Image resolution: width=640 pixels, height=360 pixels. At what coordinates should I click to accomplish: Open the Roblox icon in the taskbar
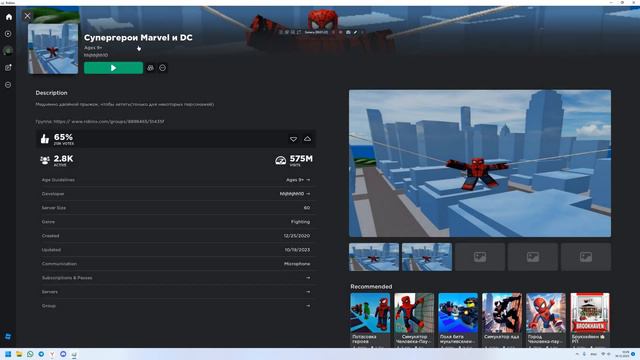tap(74, 354)
